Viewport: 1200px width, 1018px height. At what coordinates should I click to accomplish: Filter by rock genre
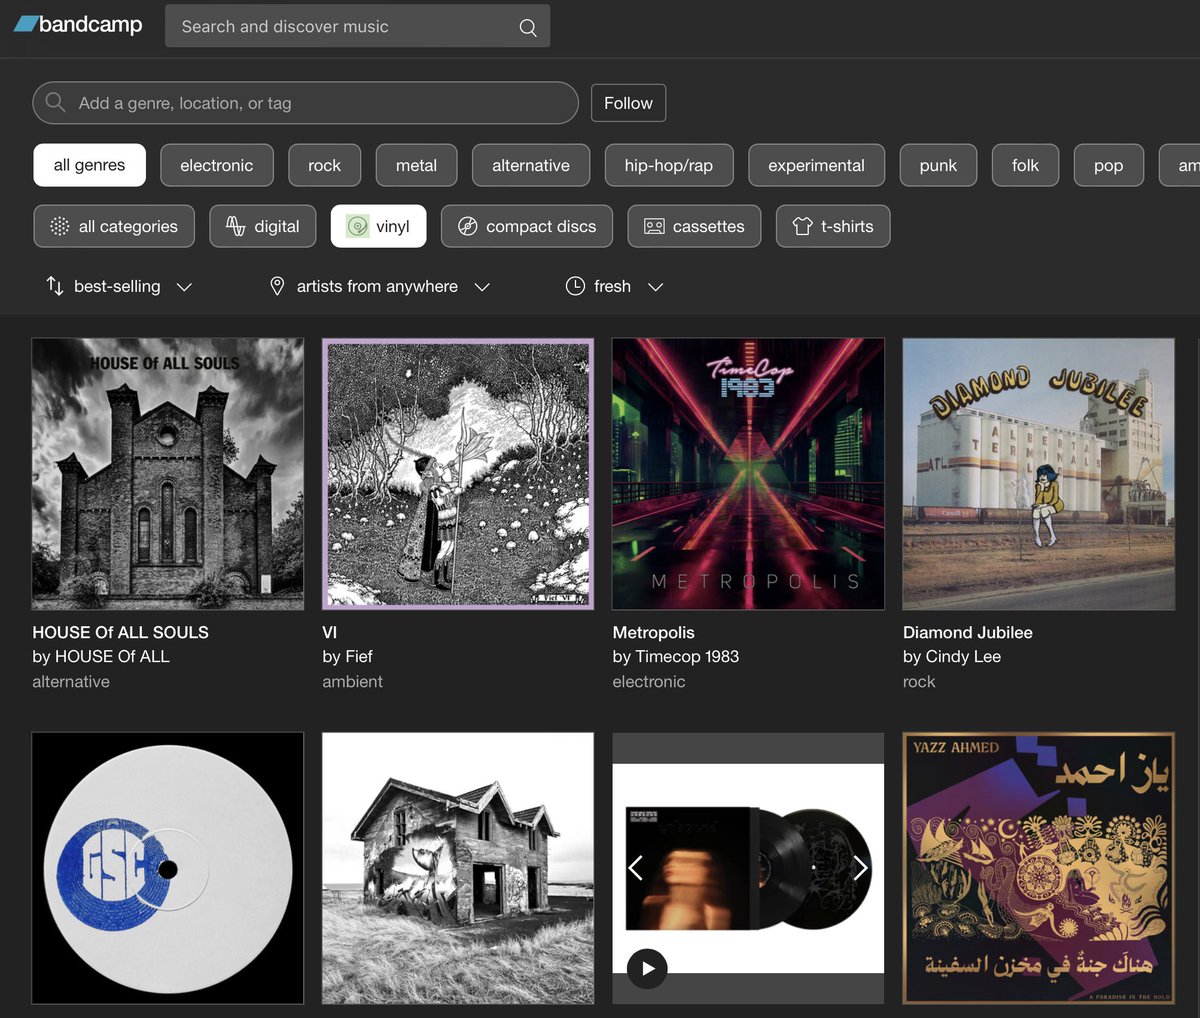click(325, 165)
